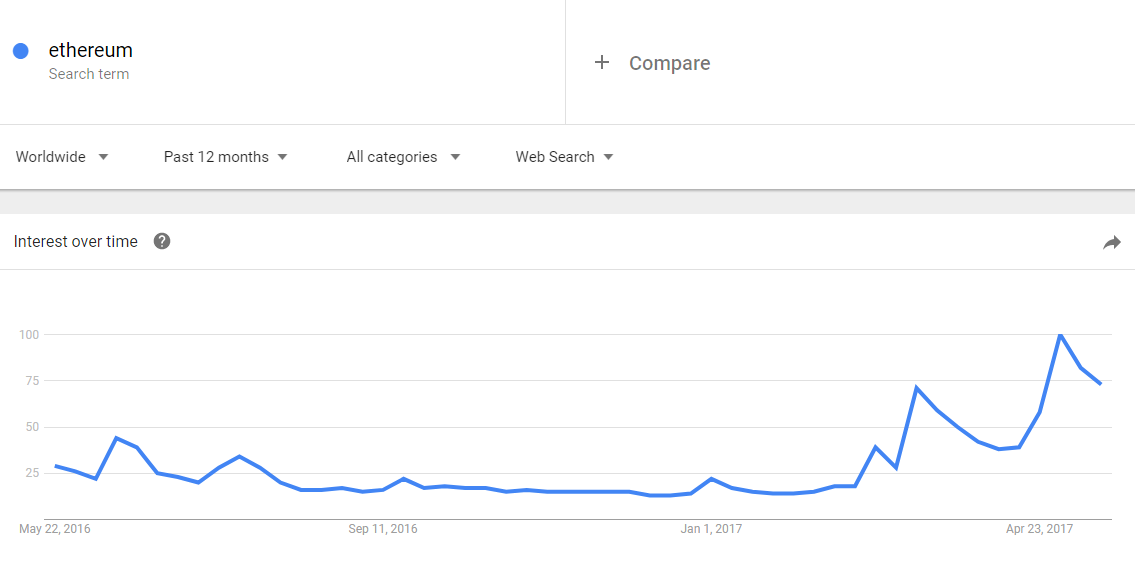Select the ethereum search term

coord(90,51)
